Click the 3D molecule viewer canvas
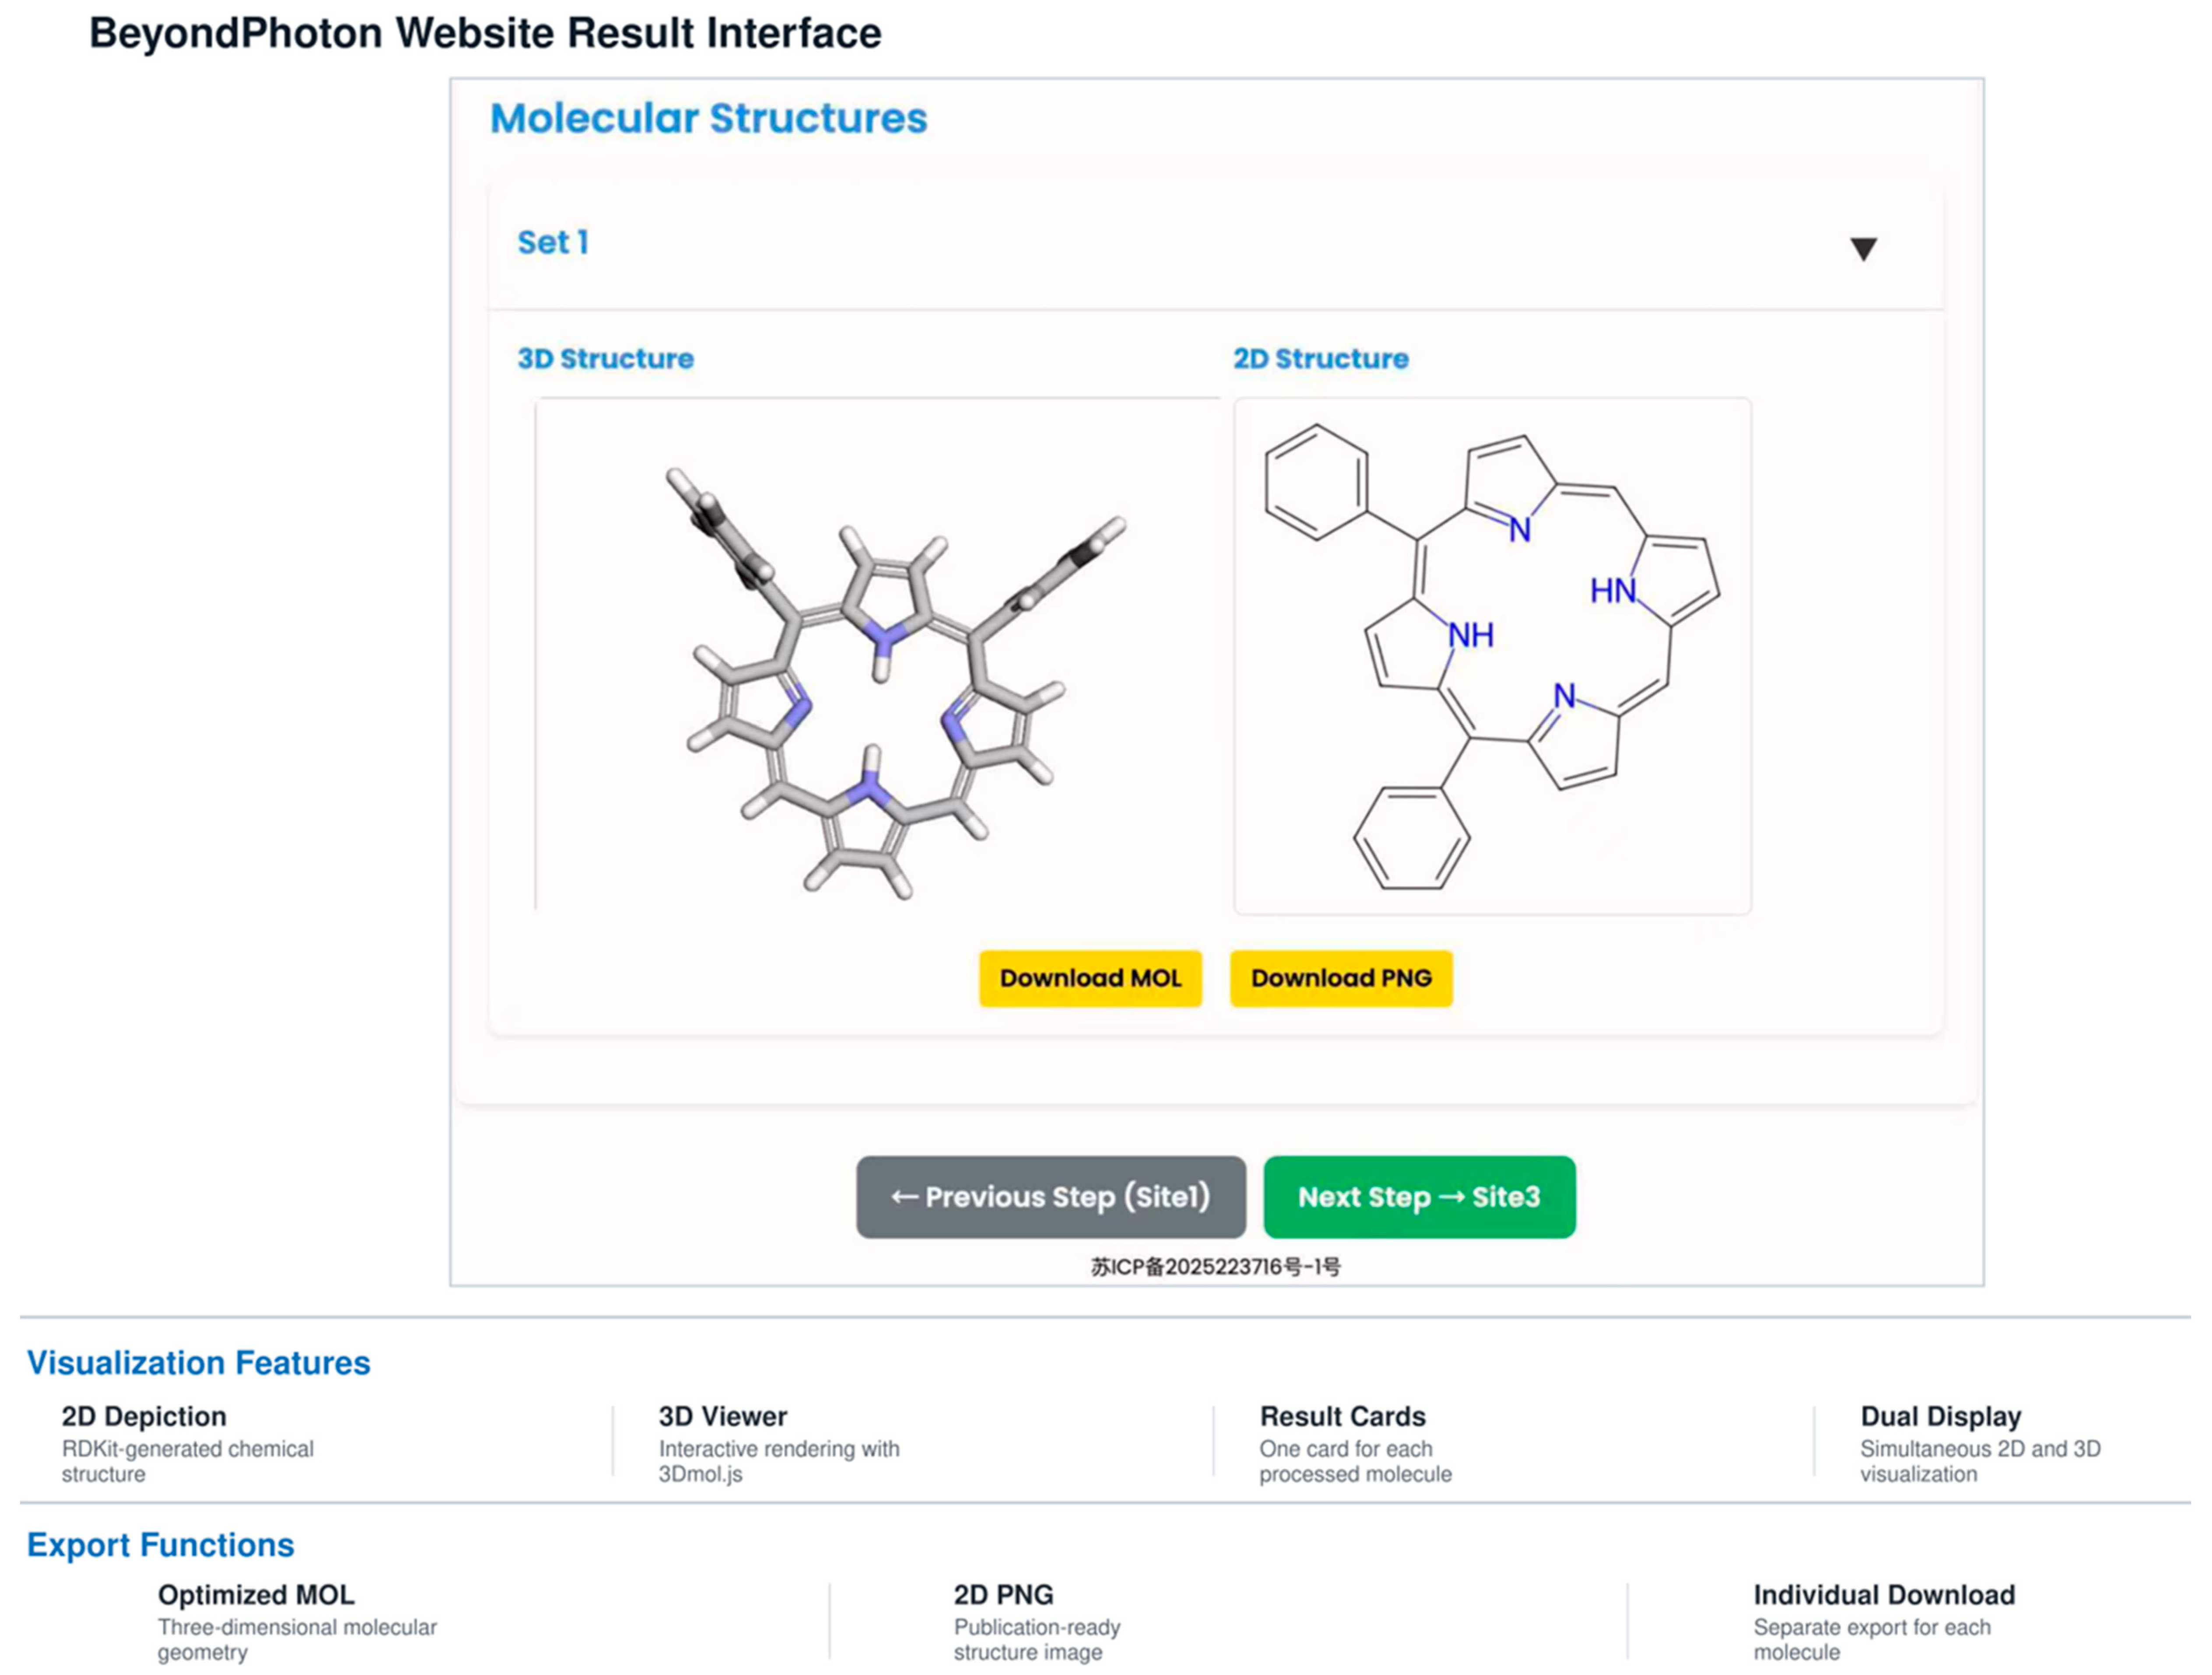 pyautogui.click(x=877, y=655)
